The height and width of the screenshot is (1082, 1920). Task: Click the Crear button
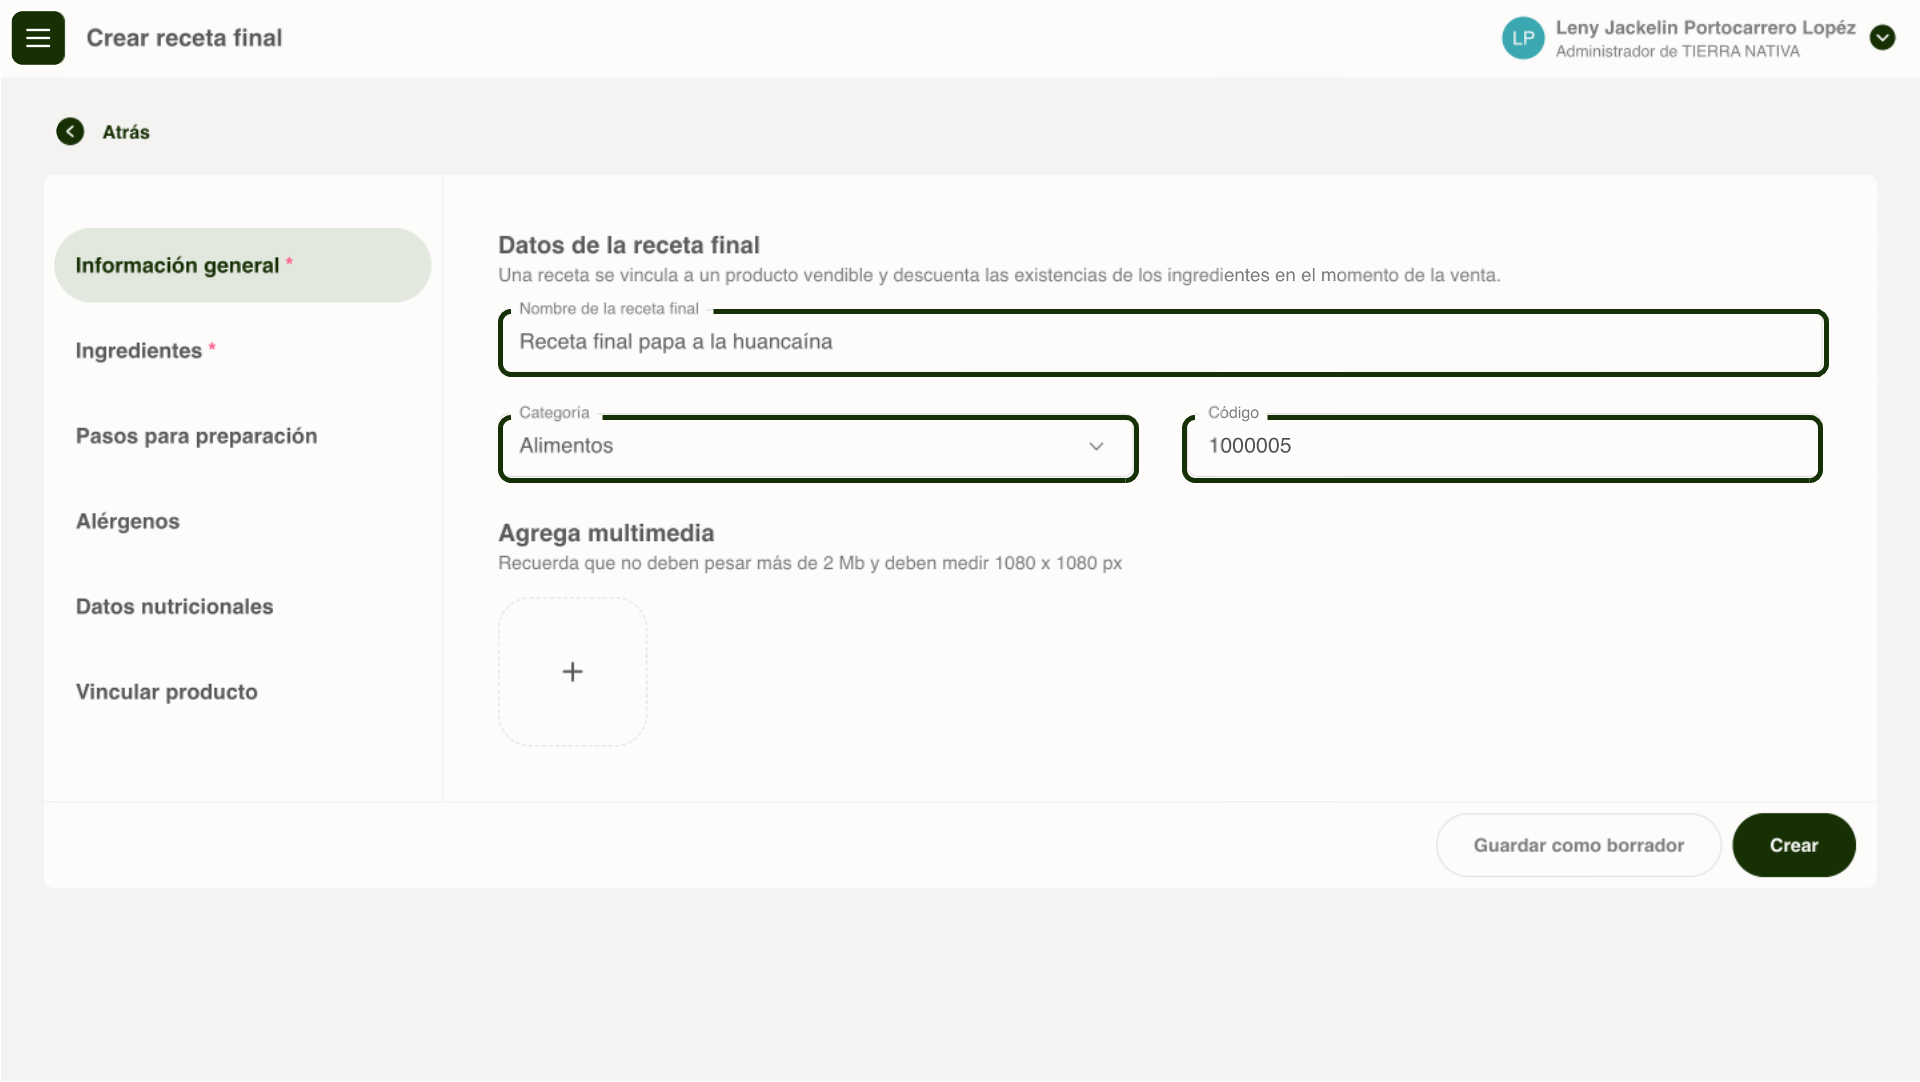pyautogui.click(x=1793, y=845)
